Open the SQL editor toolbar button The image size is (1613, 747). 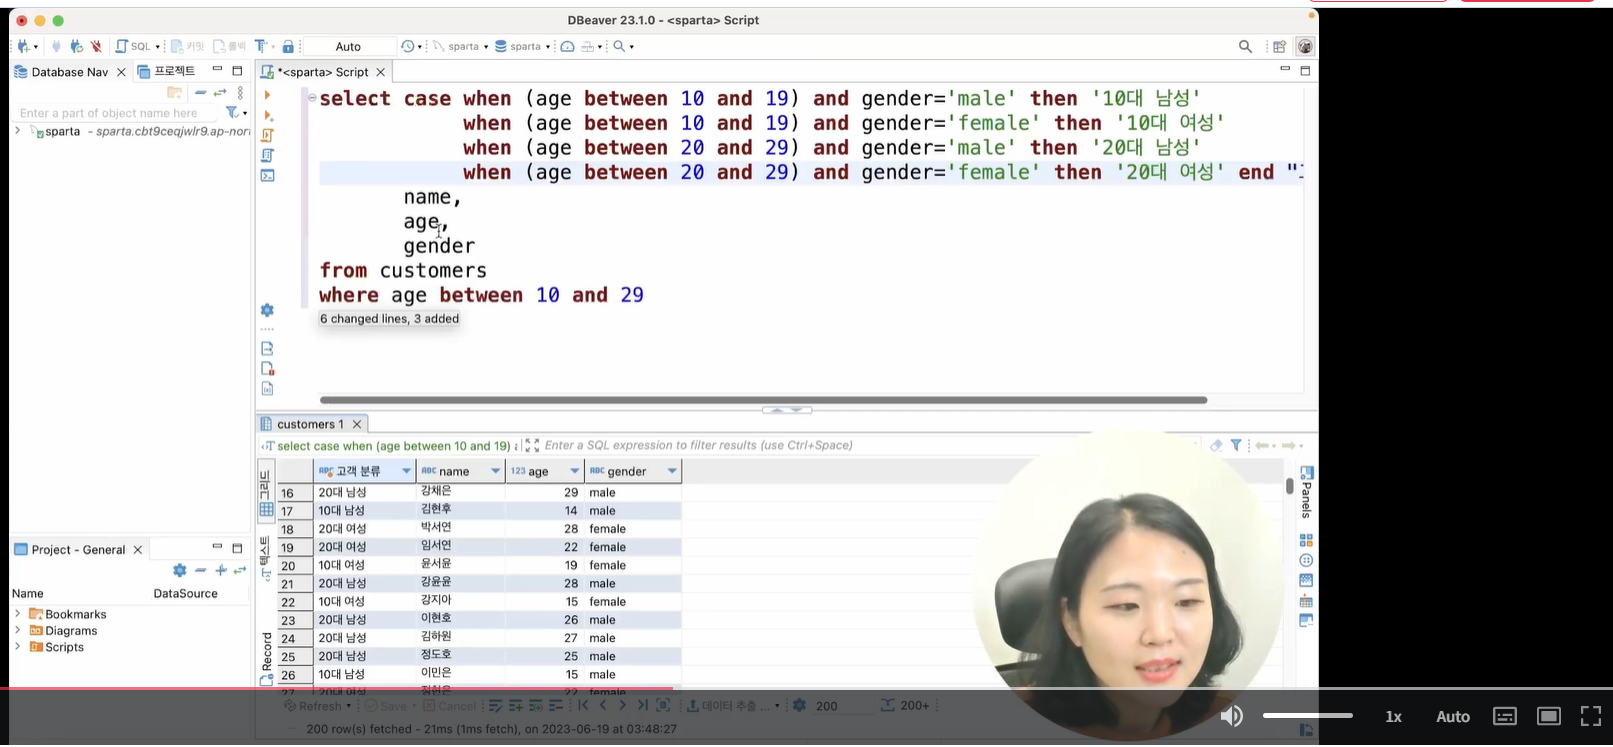coord(137,46)
